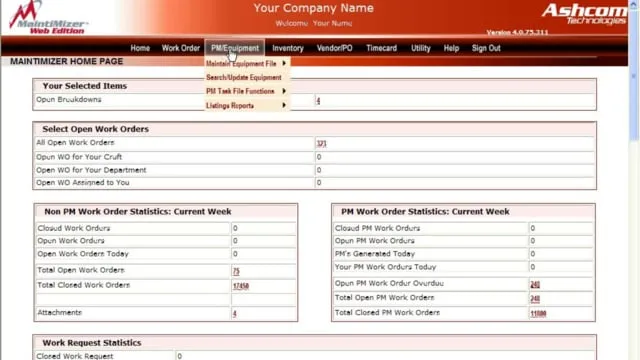Open the Timecard menu
Viewport: 640px width, 360px height.
[381, 48]
